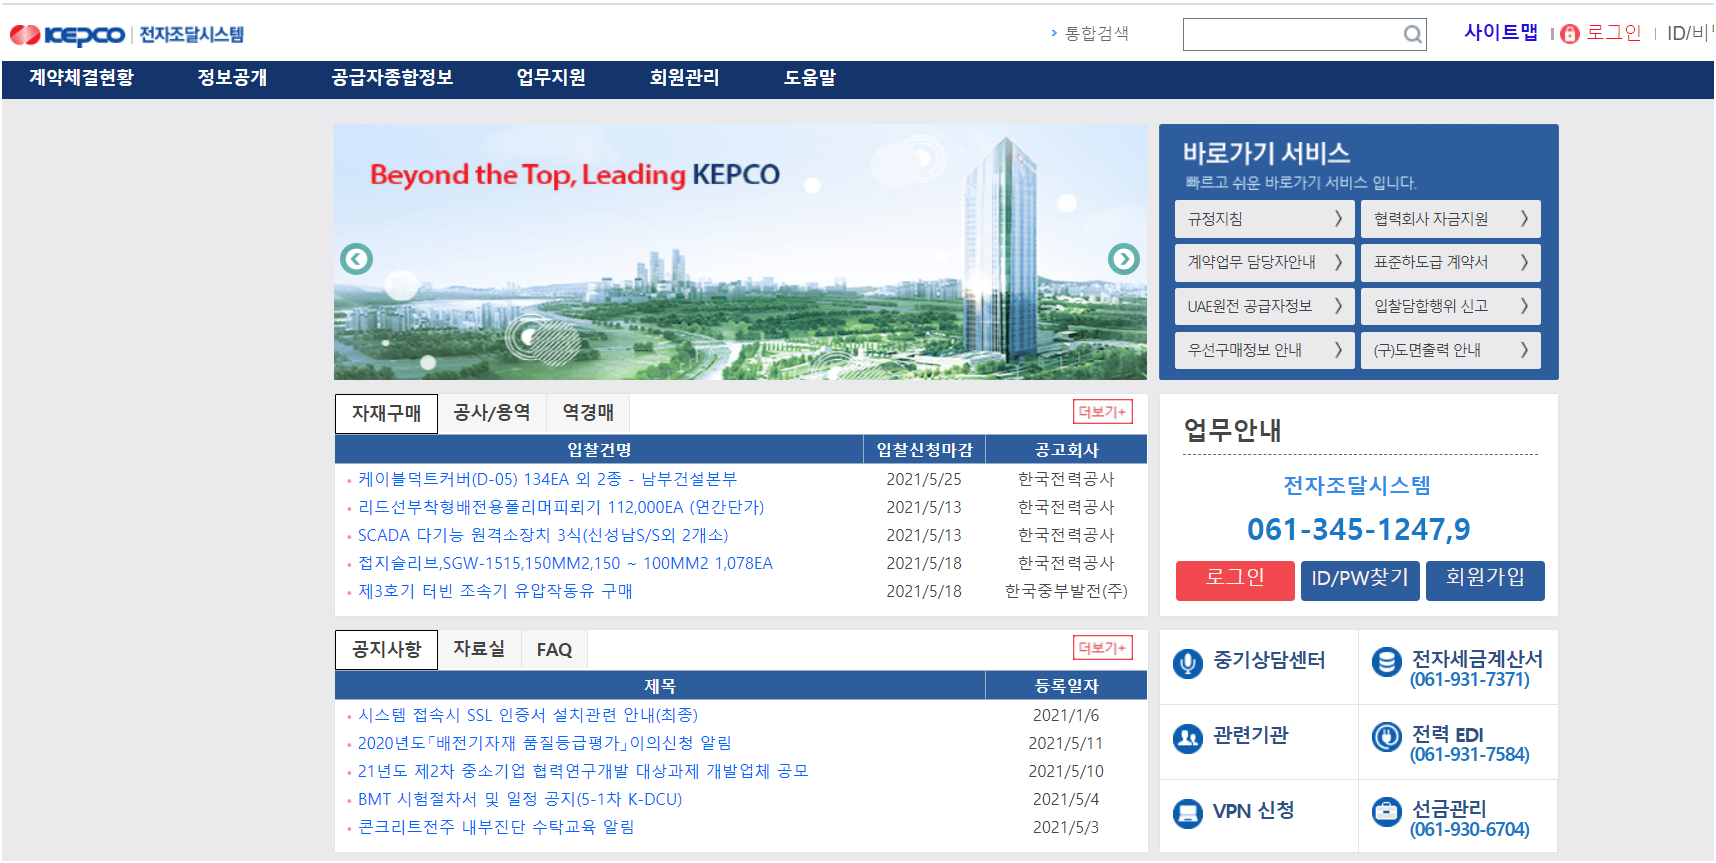Click the 등록일자 column header
Screen dimensions: 1716x863
(x=1066, y=686)
